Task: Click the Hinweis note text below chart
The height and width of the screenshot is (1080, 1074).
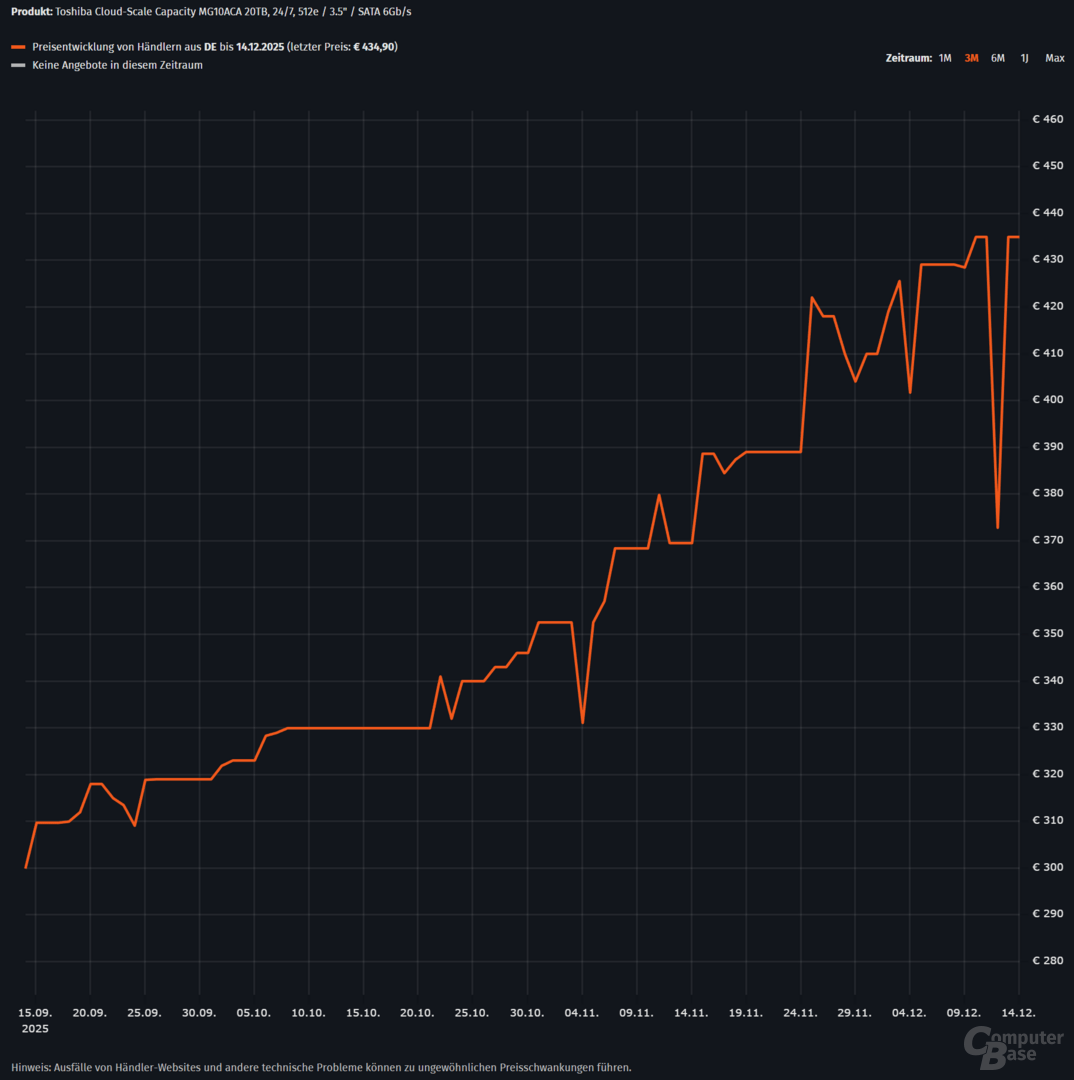Action: tap(321, 1067)
